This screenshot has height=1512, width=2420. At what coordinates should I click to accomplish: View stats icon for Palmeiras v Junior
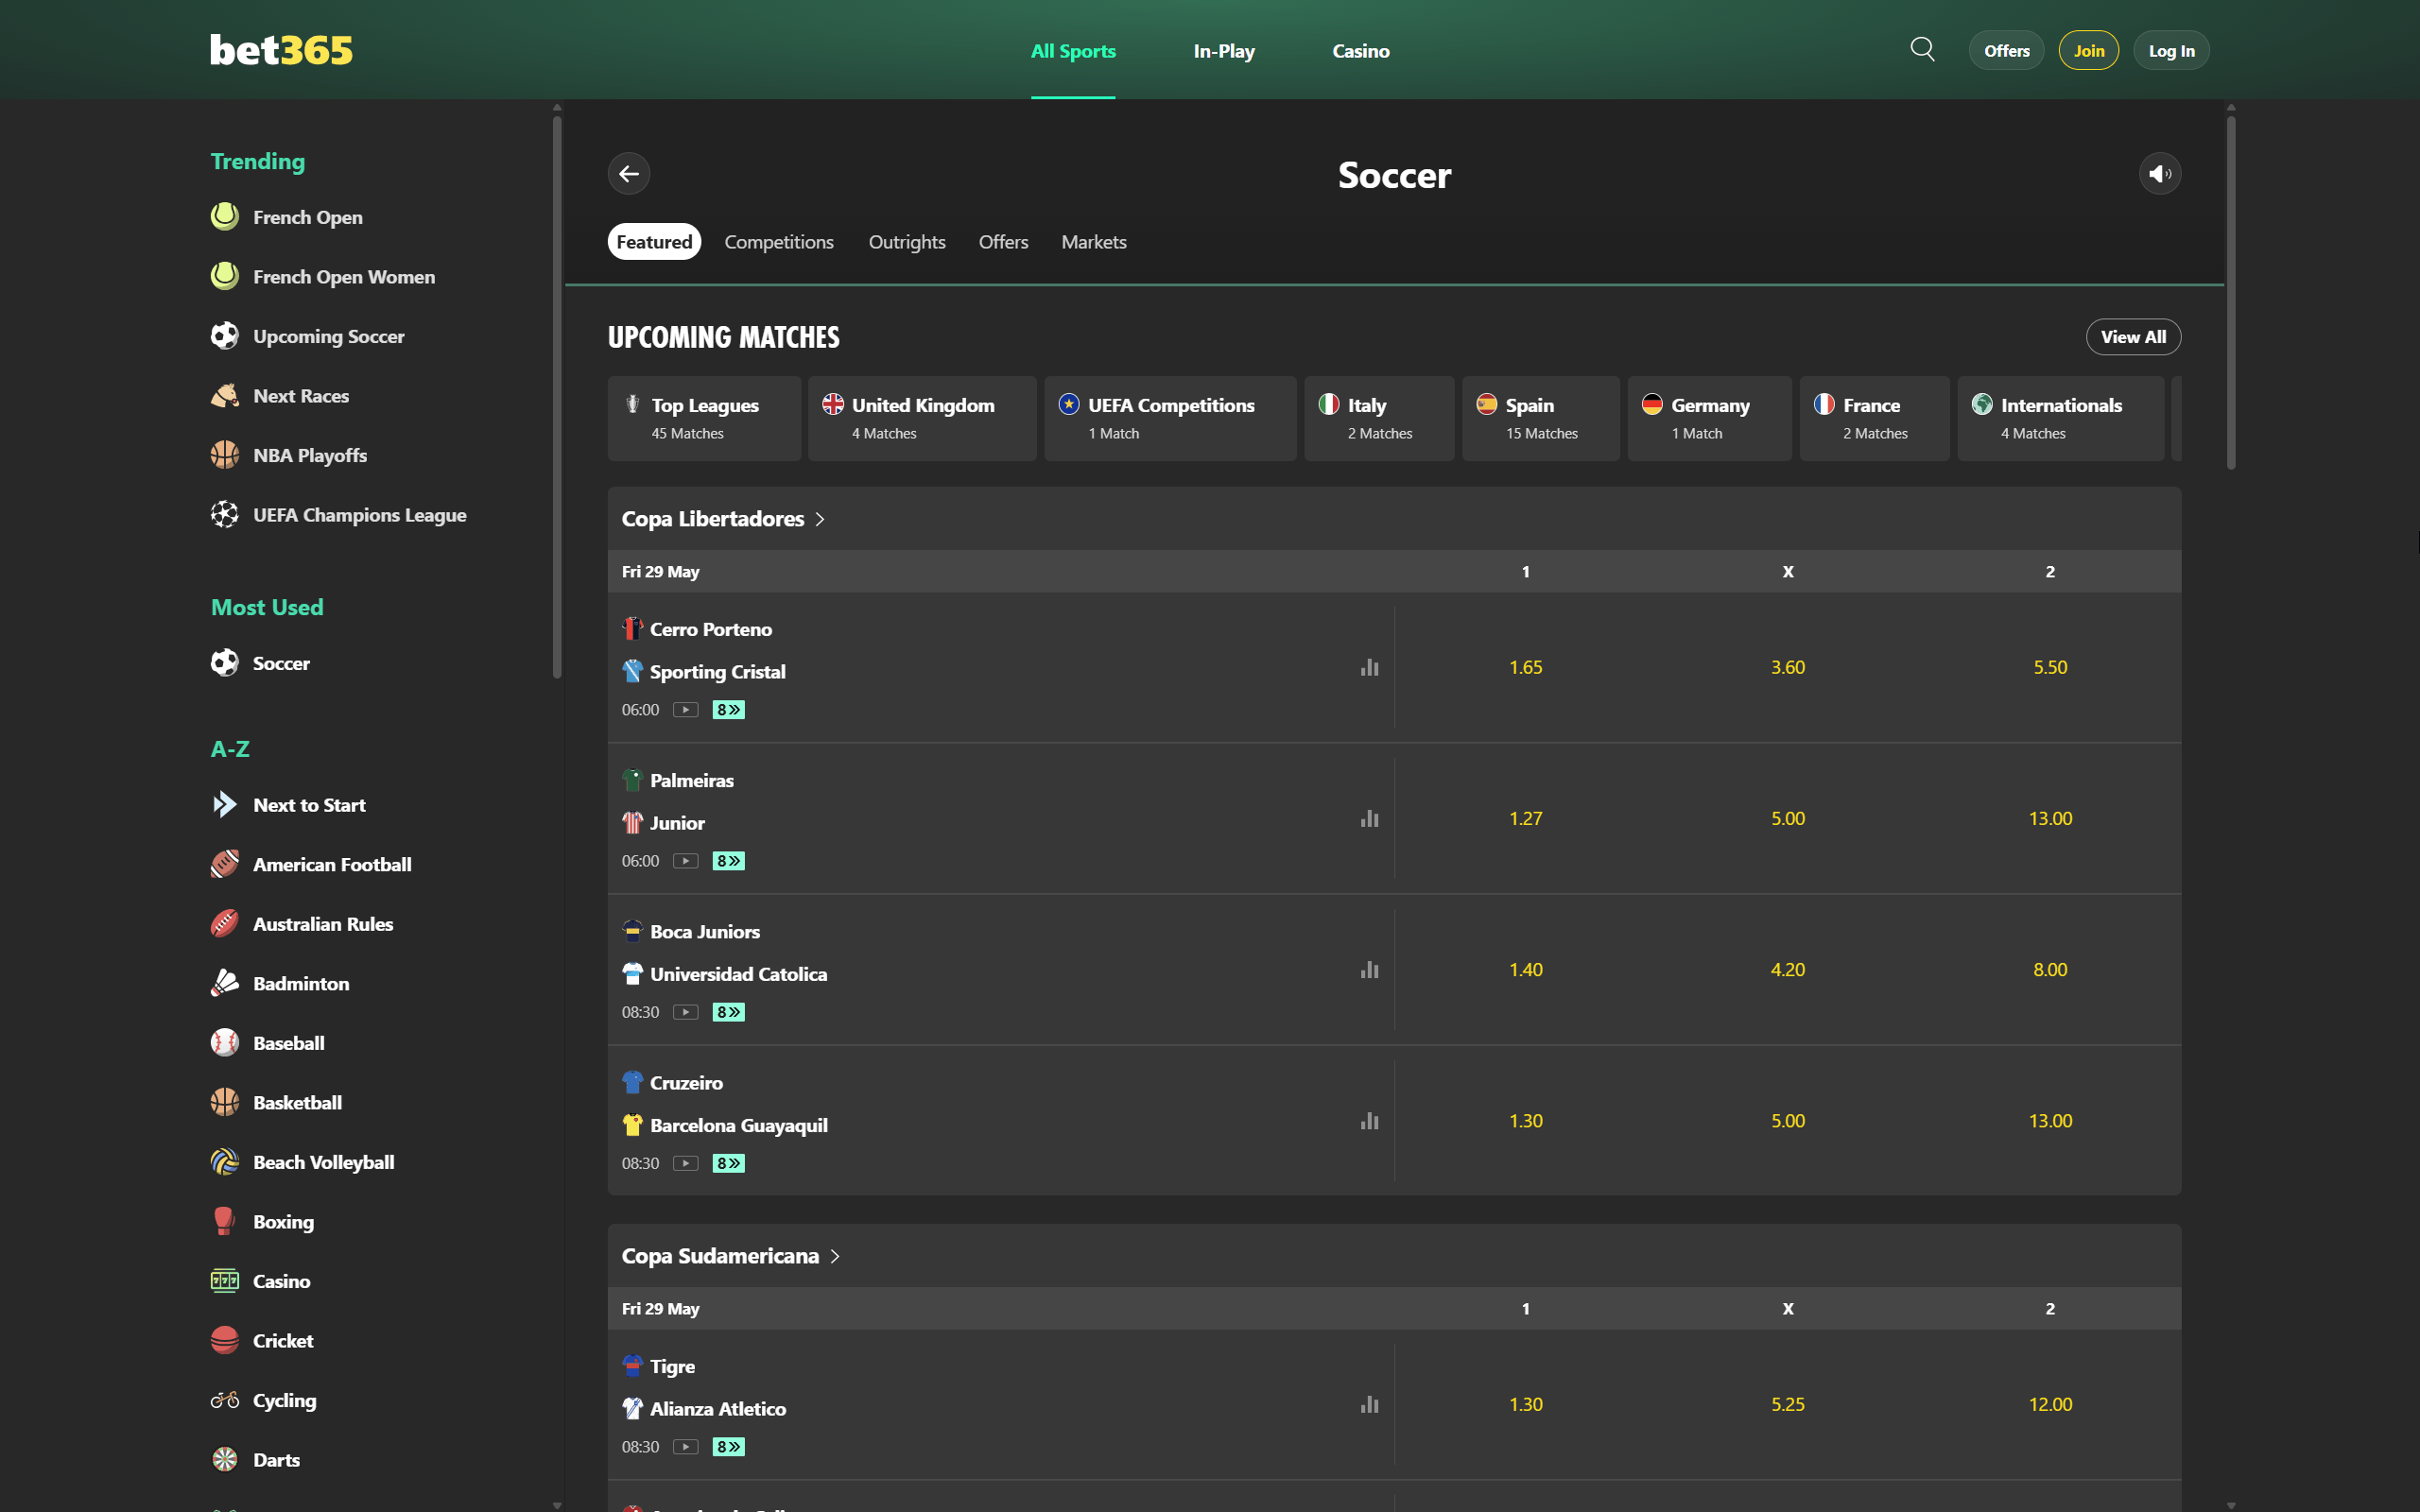point(1369,818)
